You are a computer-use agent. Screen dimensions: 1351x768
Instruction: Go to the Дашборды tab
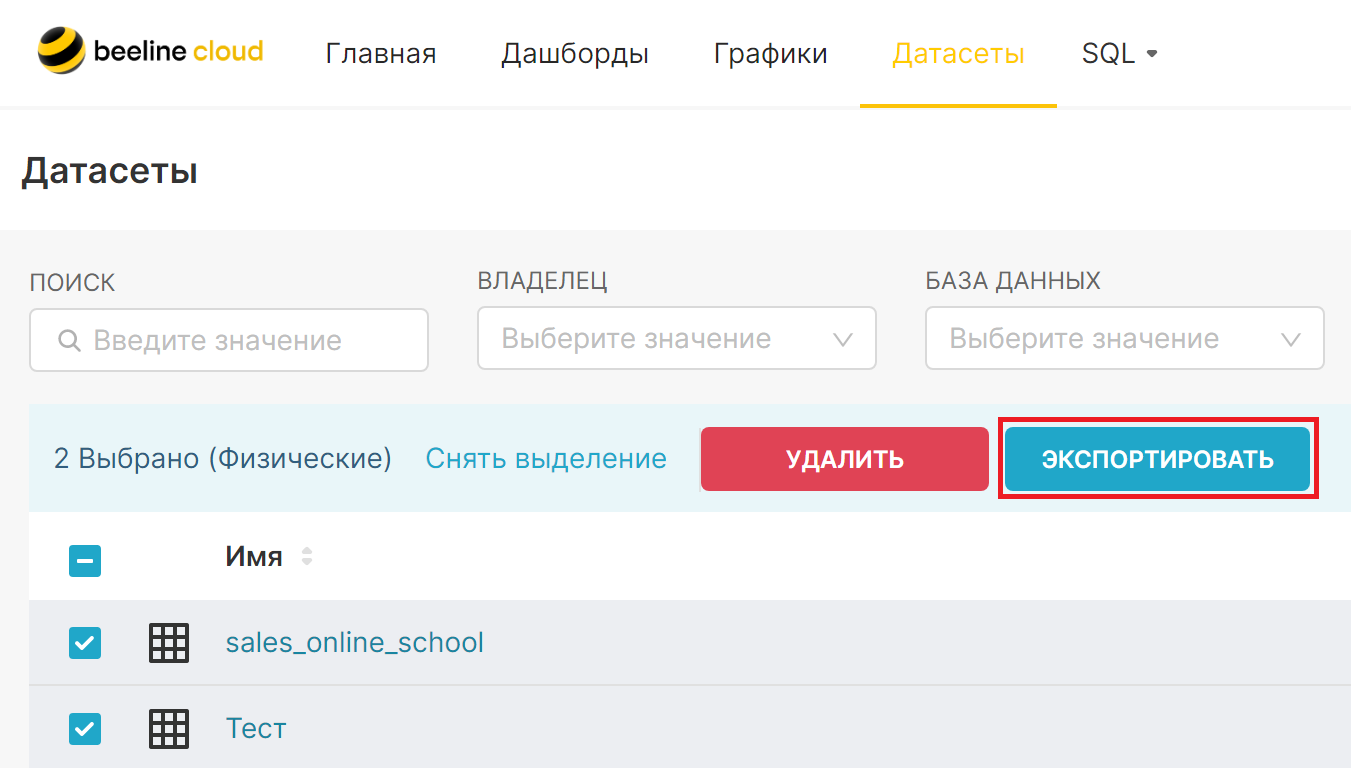[575, 53]
